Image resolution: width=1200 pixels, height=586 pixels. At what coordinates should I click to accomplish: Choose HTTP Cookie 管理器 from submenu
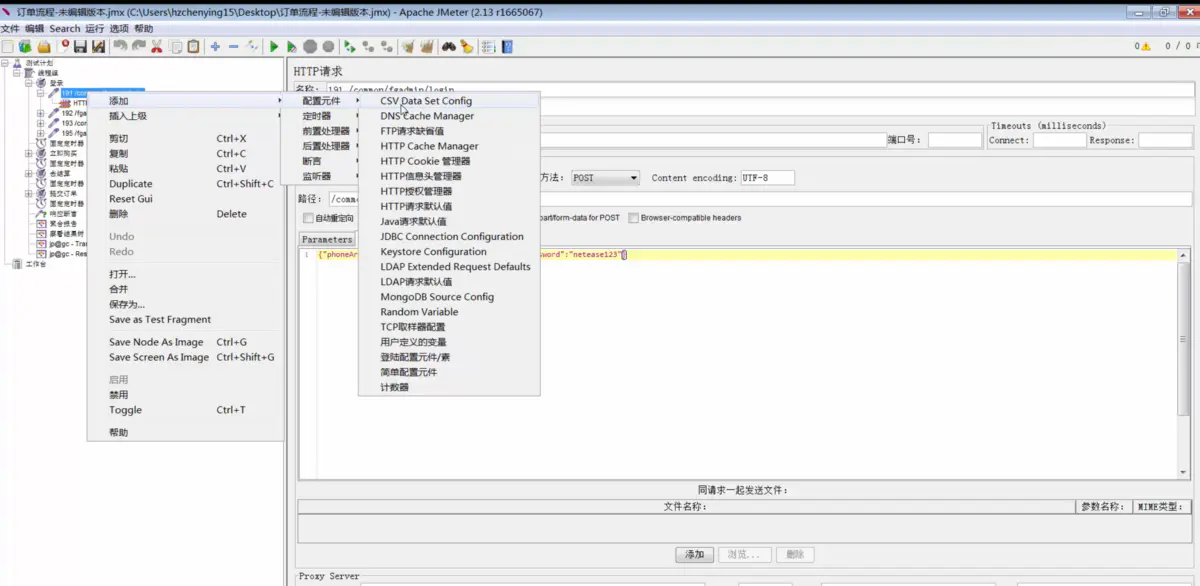coord(449,161)
